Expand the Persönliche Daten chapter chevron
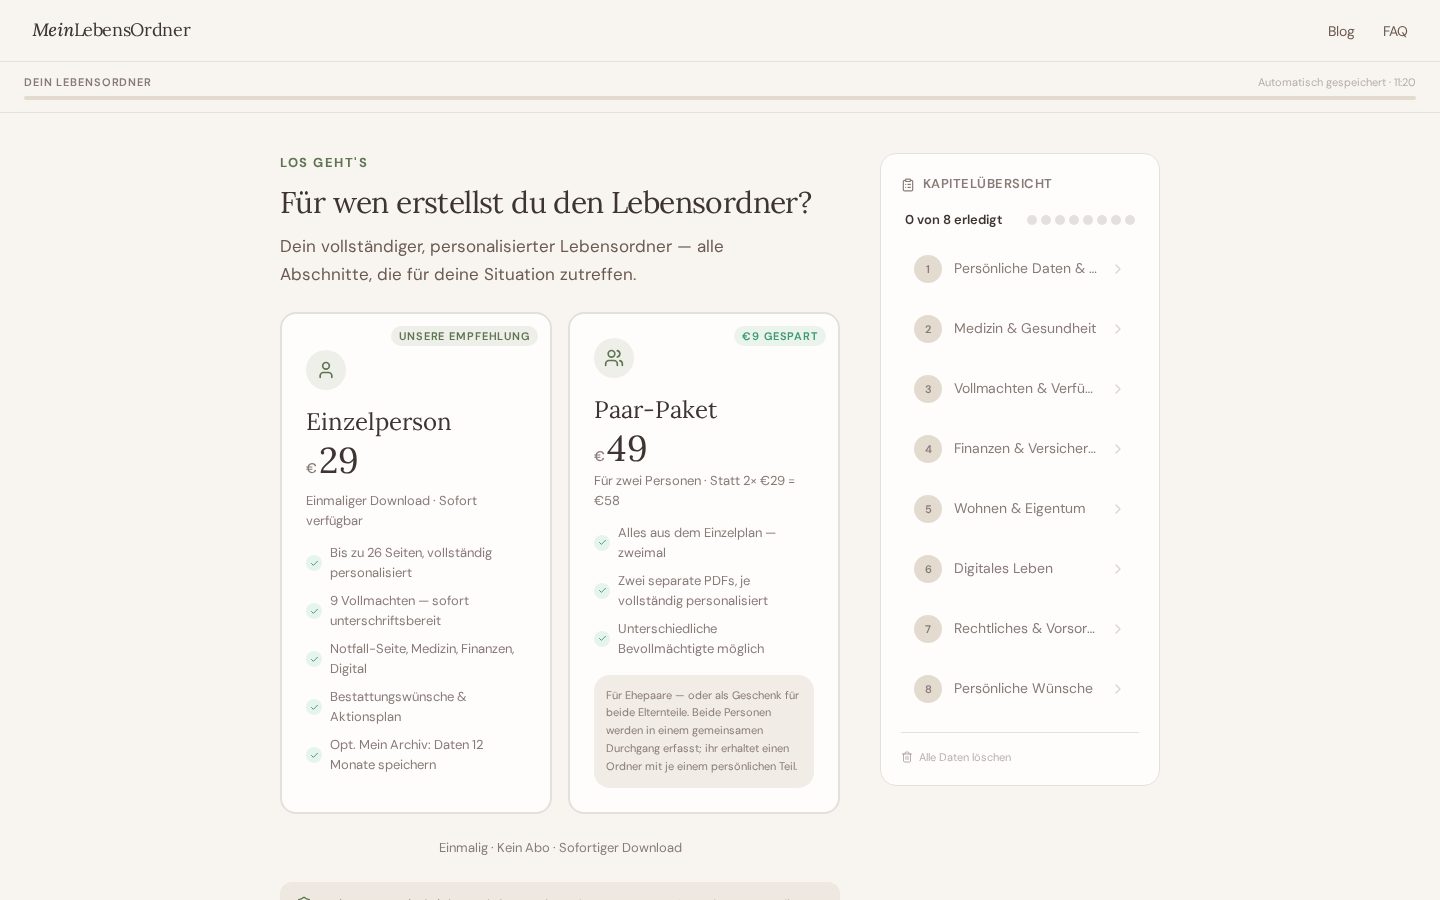Image resolution: width=1440 pixels, height=900 pixels. pos(1118,269)
